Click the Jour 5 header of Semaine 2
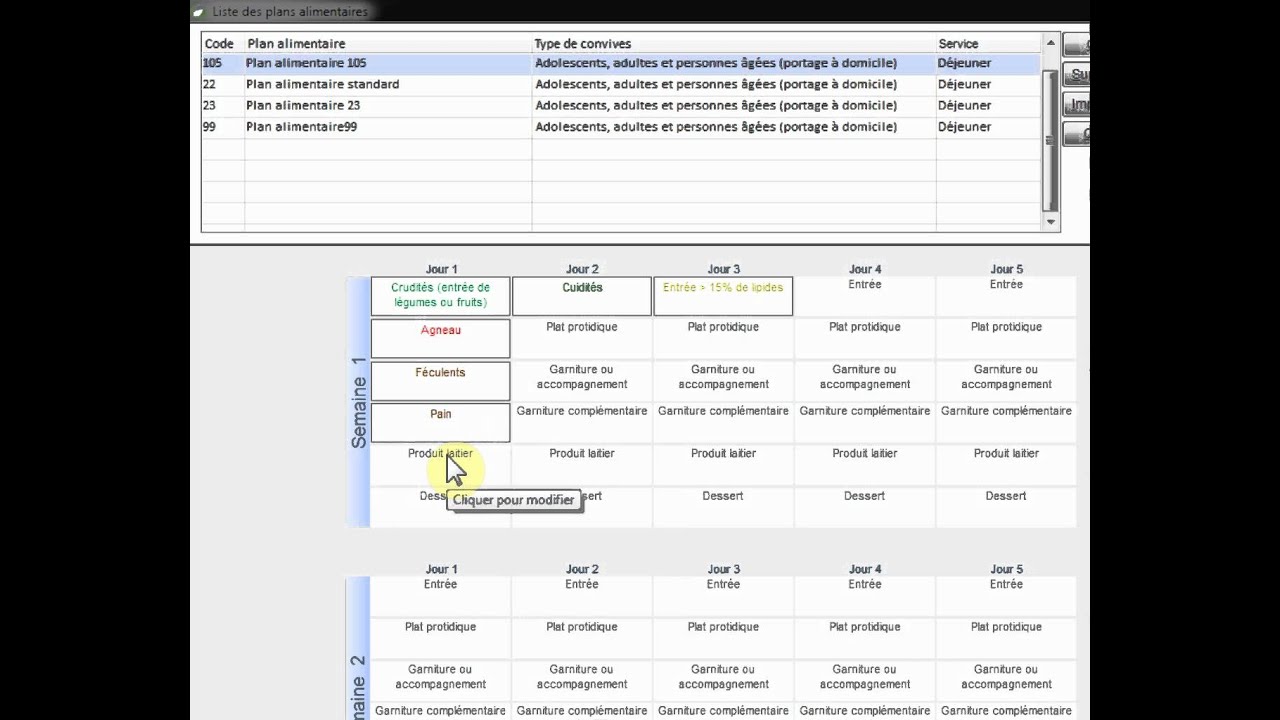 (x=1006, y=569)
